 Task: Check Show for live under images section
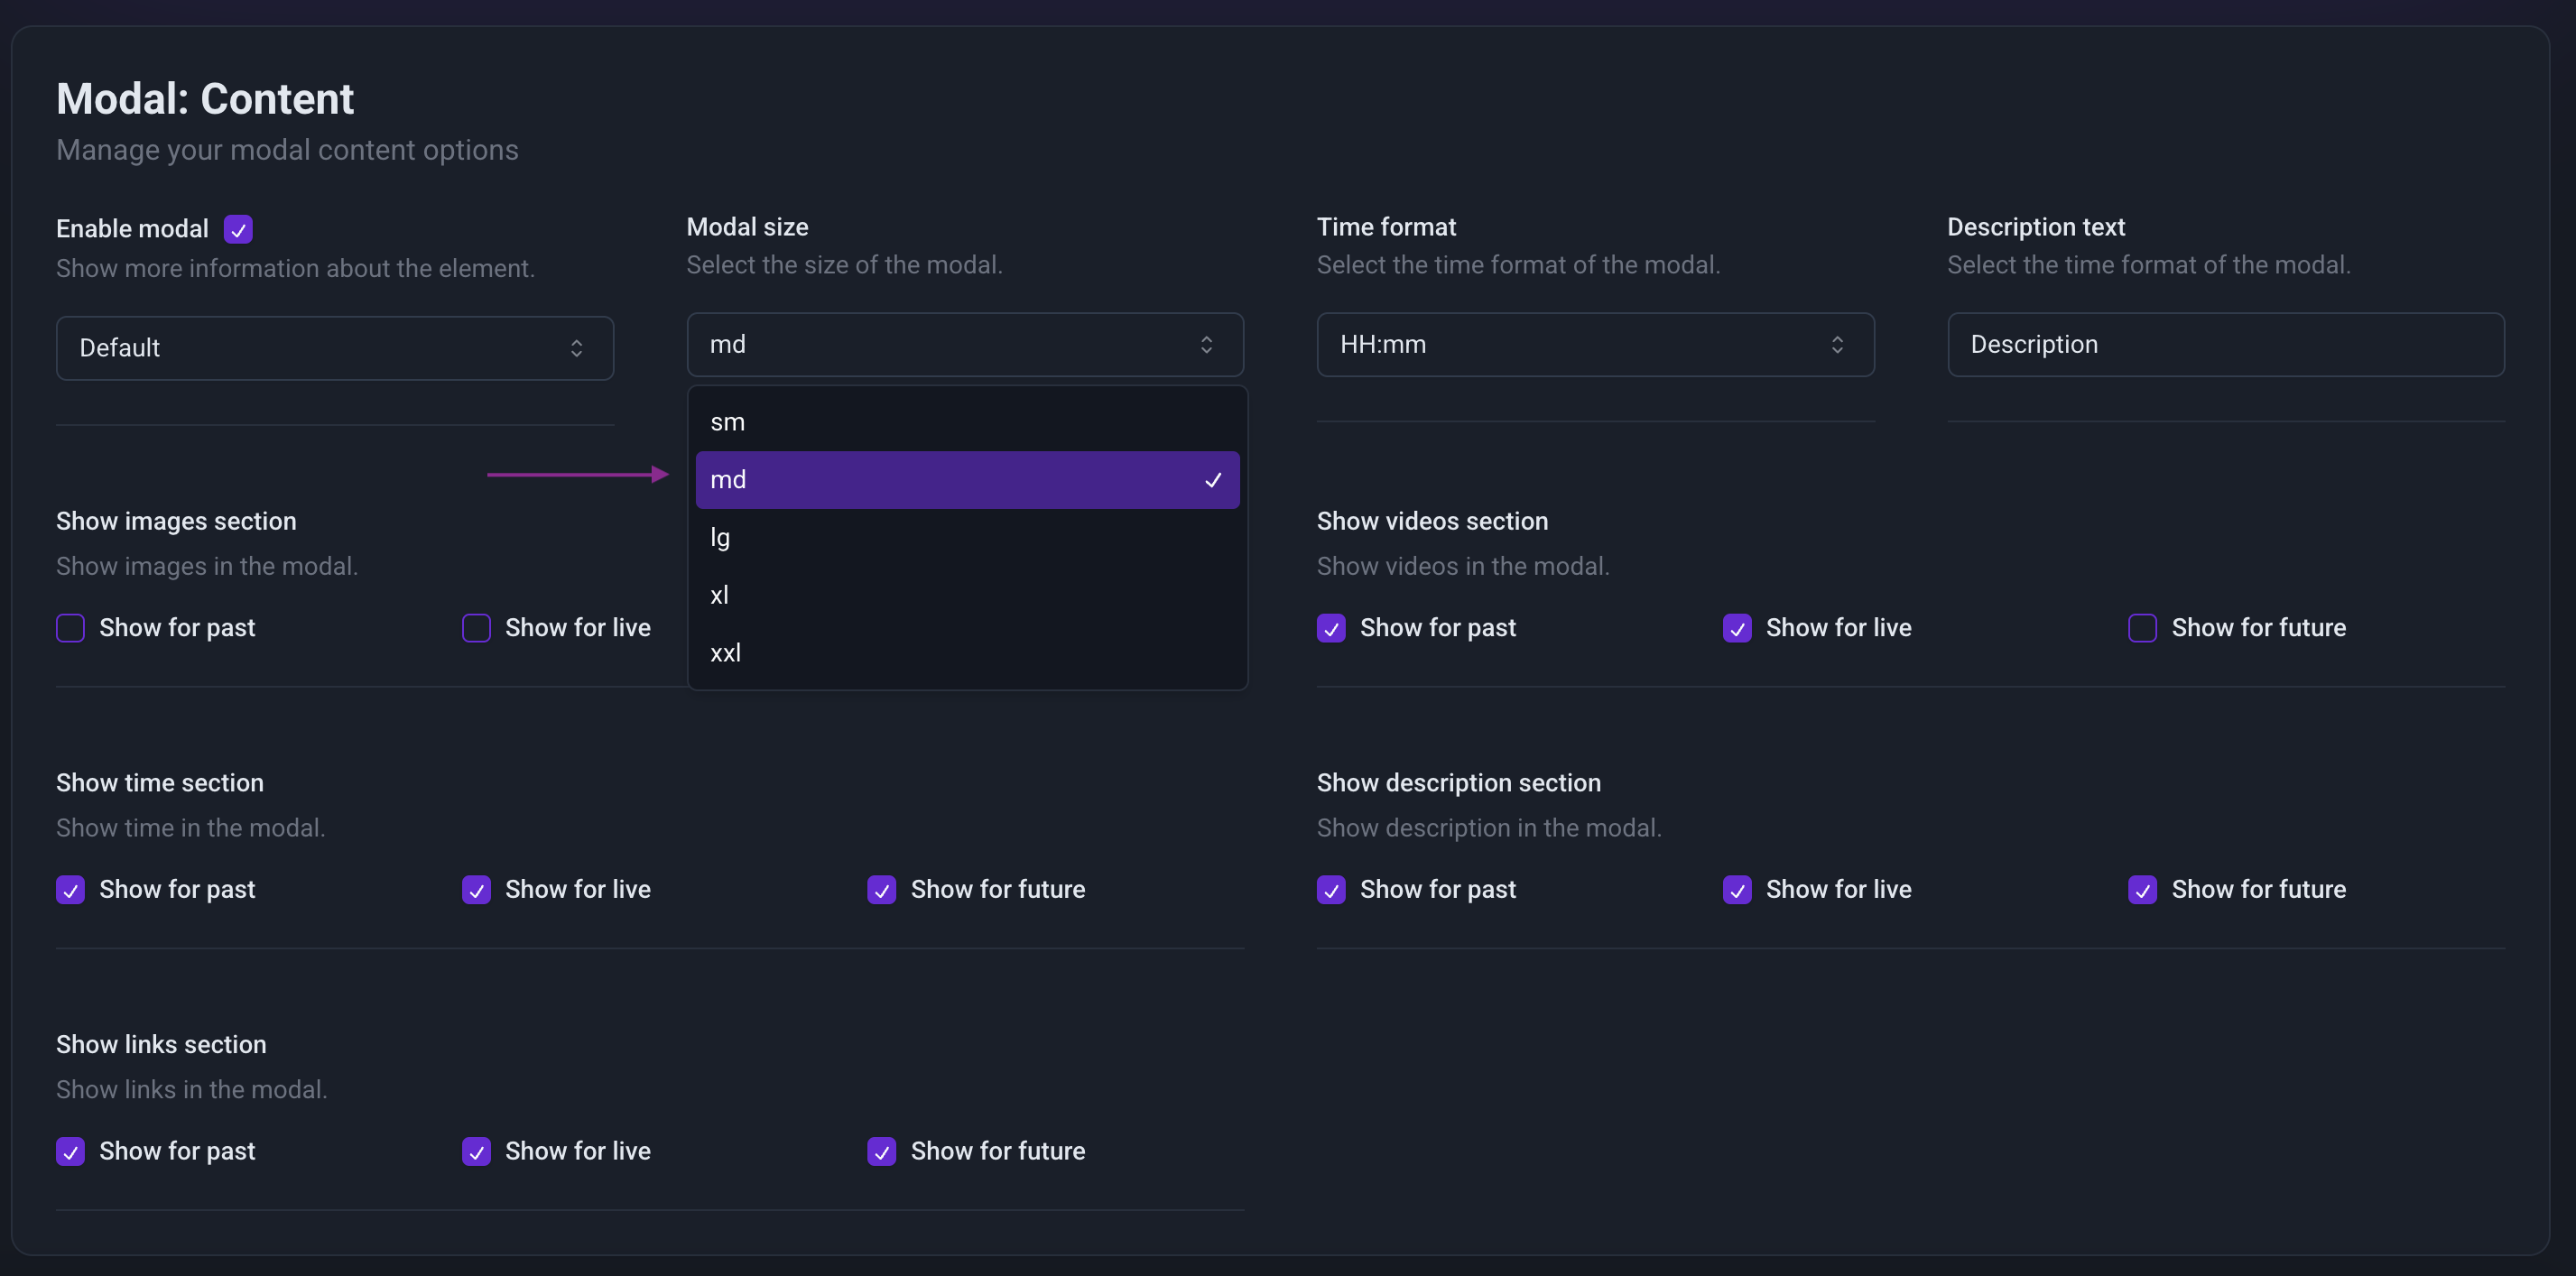[x=476, y=628]
